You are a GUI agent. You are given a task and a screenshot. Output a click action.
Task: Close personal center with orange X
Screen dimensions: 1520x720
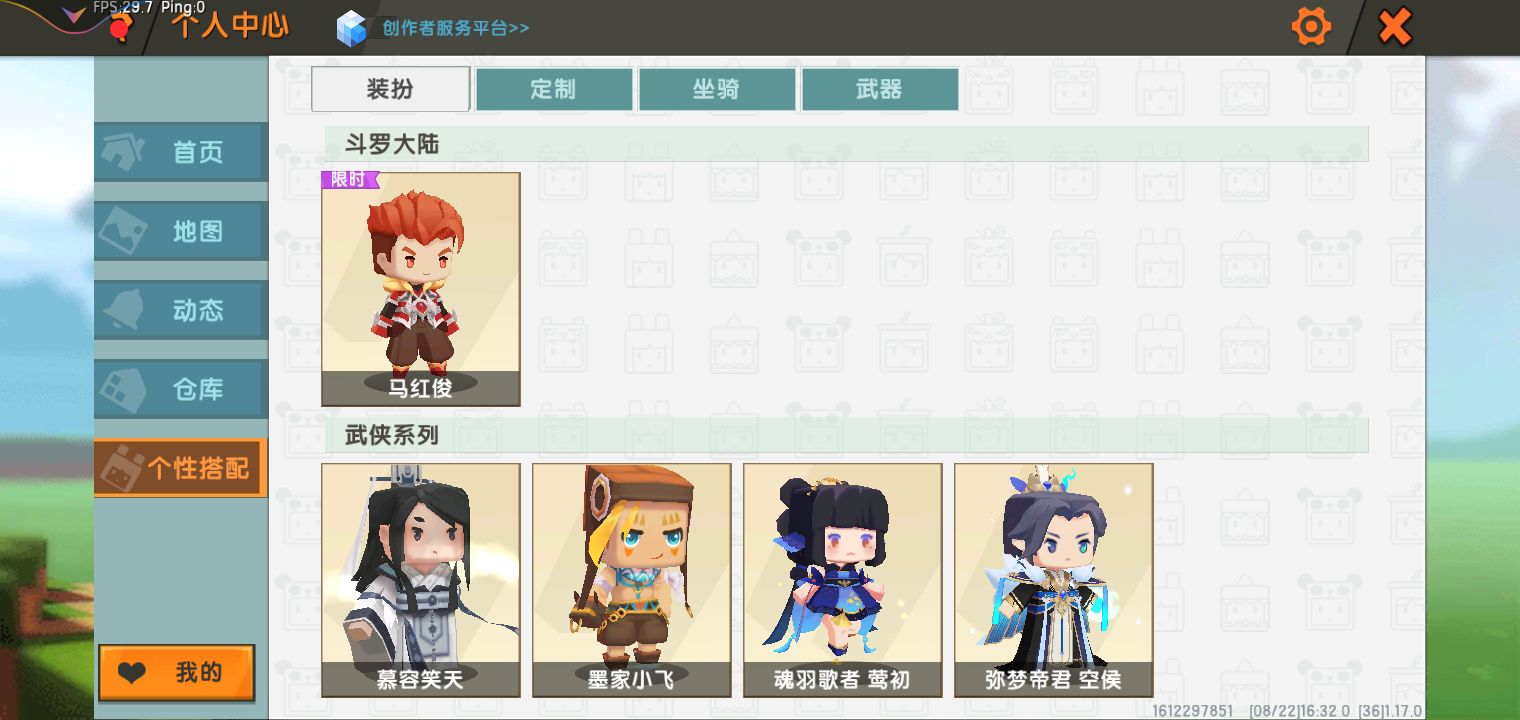tap(1395, 27)
